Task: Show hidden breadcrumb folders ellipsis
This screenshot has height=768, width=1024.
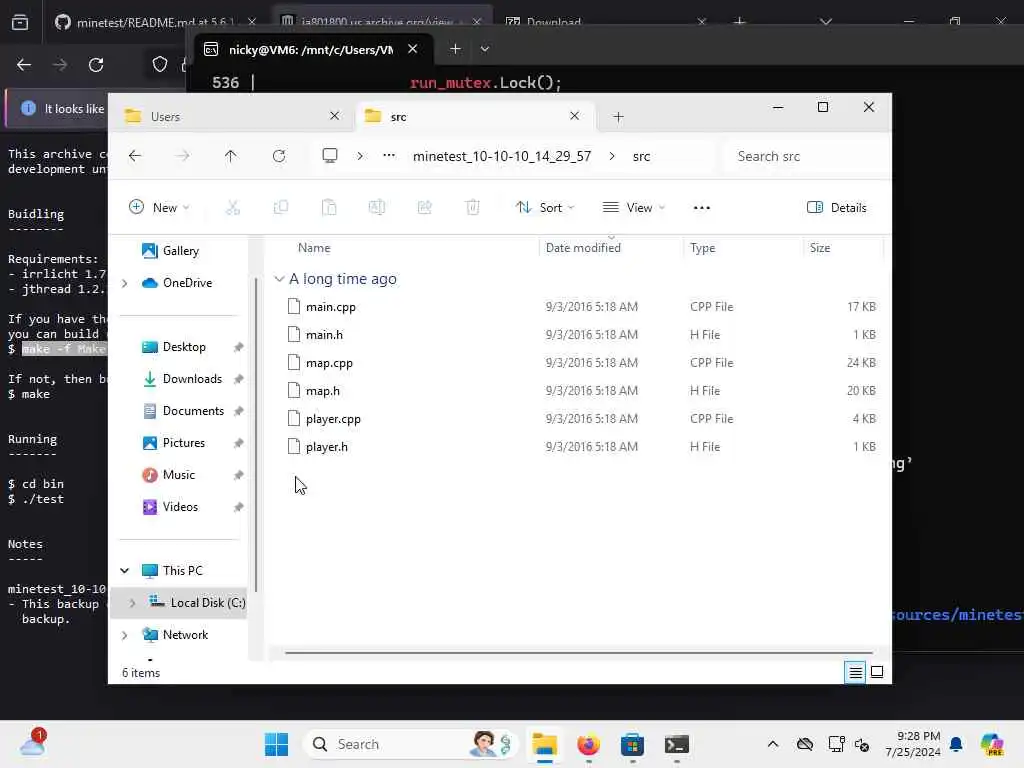Action: 389,155
